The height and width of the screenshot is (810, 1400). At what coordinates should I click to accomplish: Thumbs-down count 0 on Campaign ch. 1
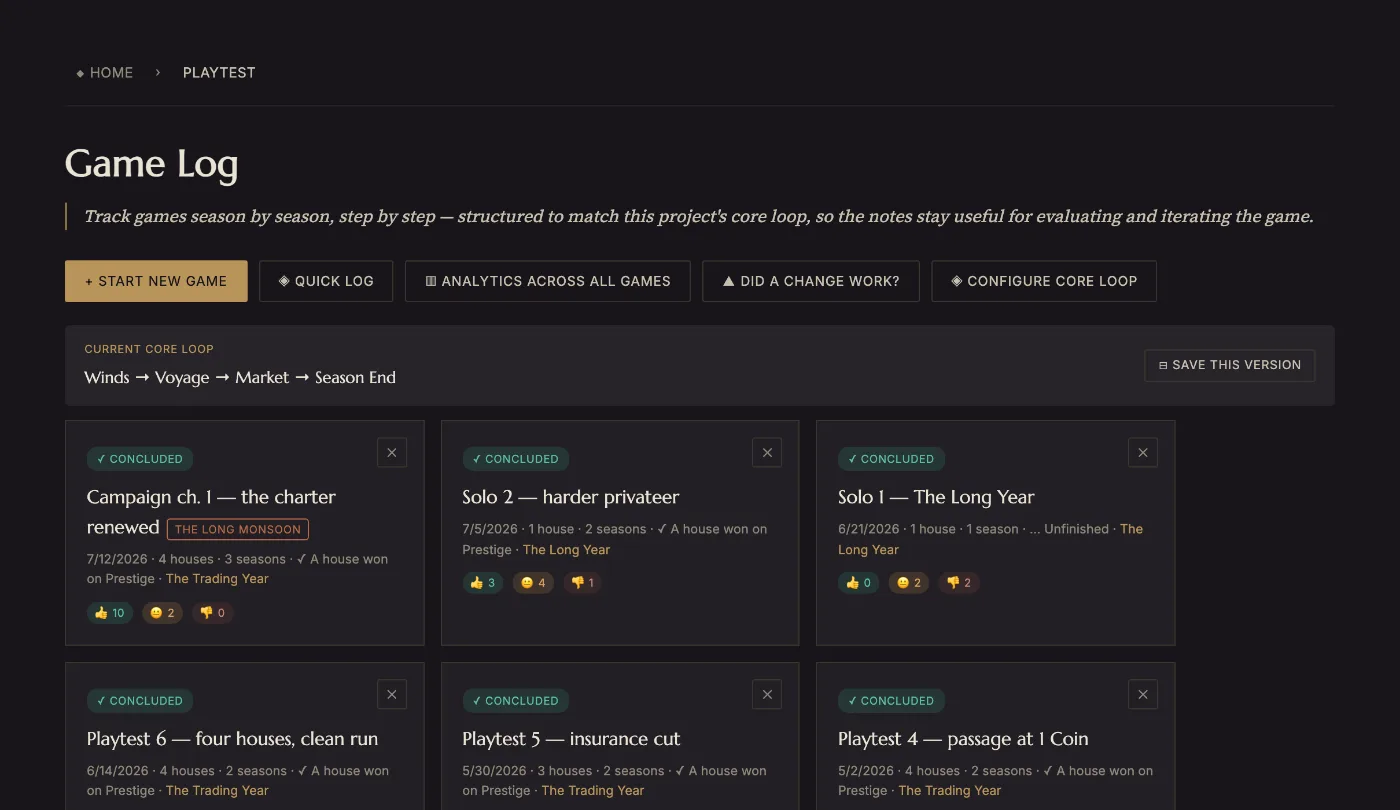click(213, 613)
